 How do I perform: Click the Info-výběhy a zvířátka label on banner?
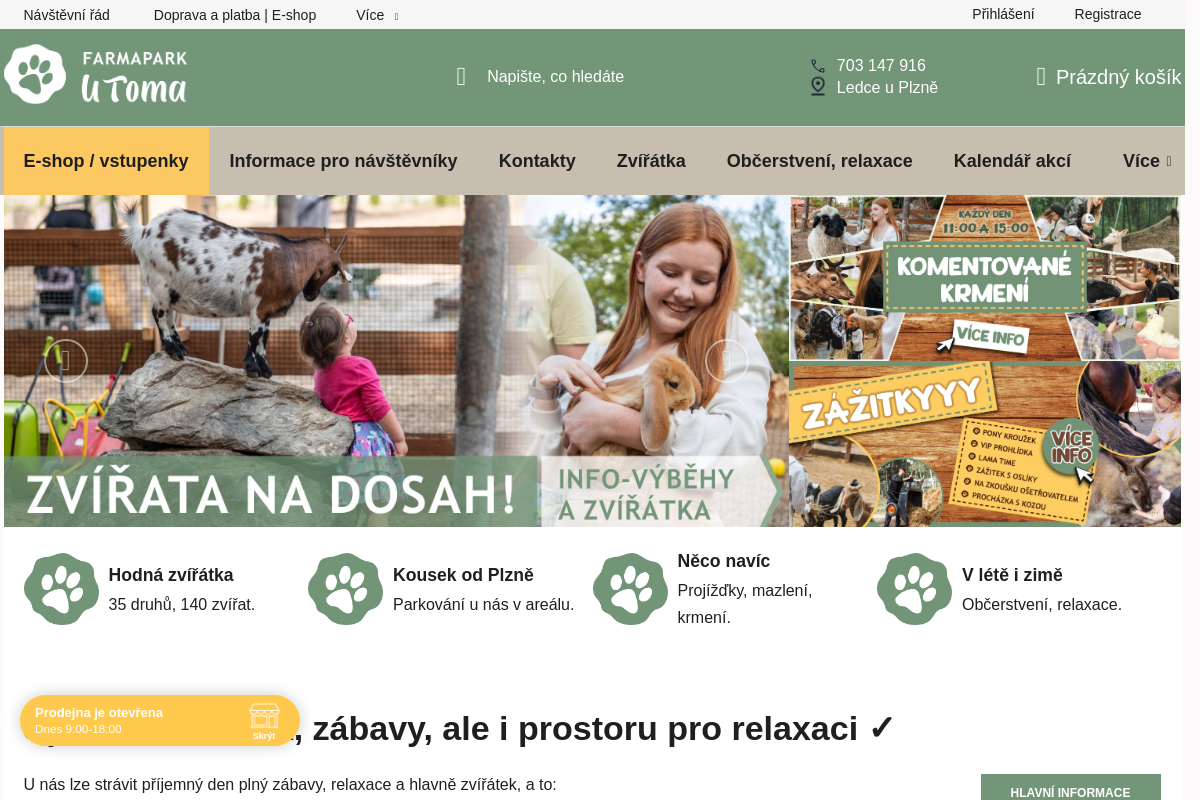pyautogui.click(x=647, y=493)
